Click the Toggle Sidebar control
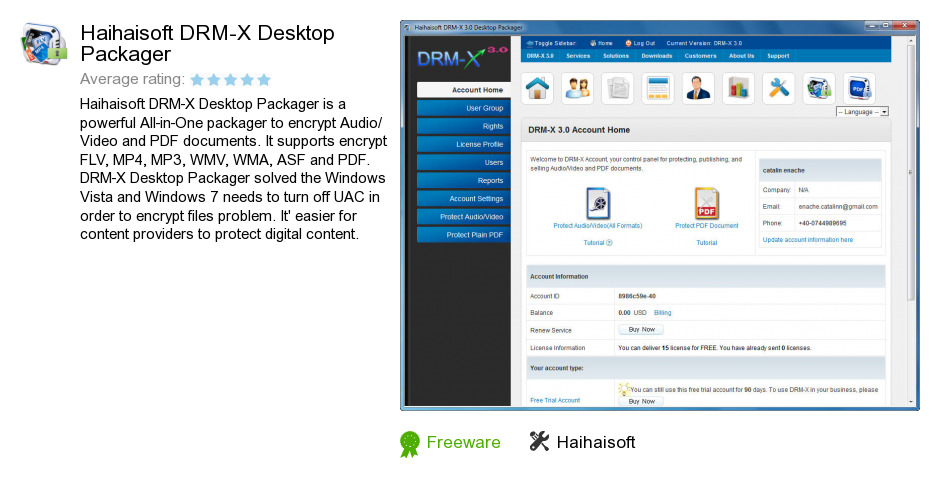The height and width of the screenshot is (488, 940). point(551,43)
